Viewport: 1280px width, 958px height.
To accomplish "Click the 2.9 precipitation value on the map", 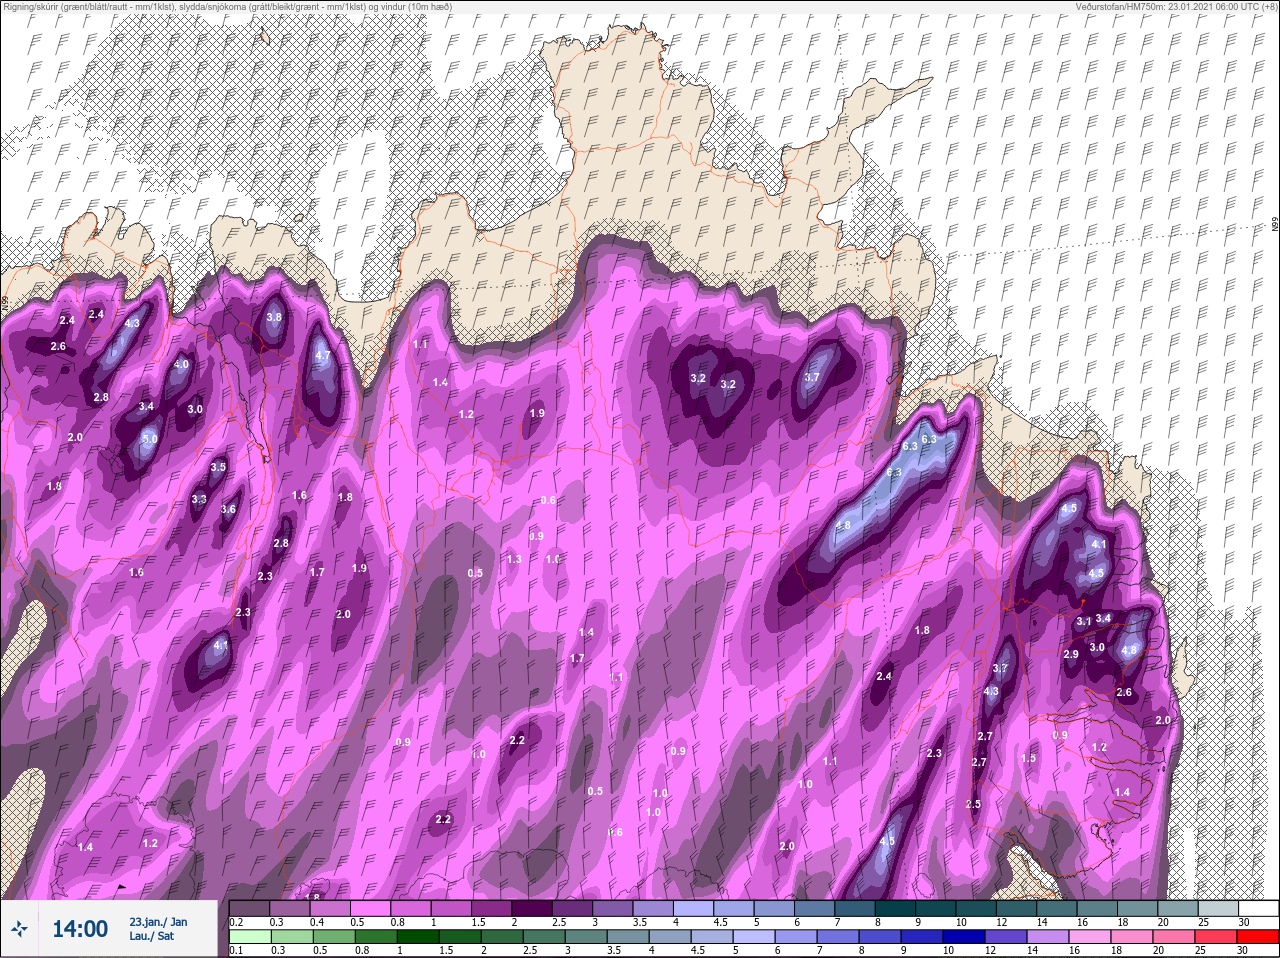I will (x=1070, y=654).
